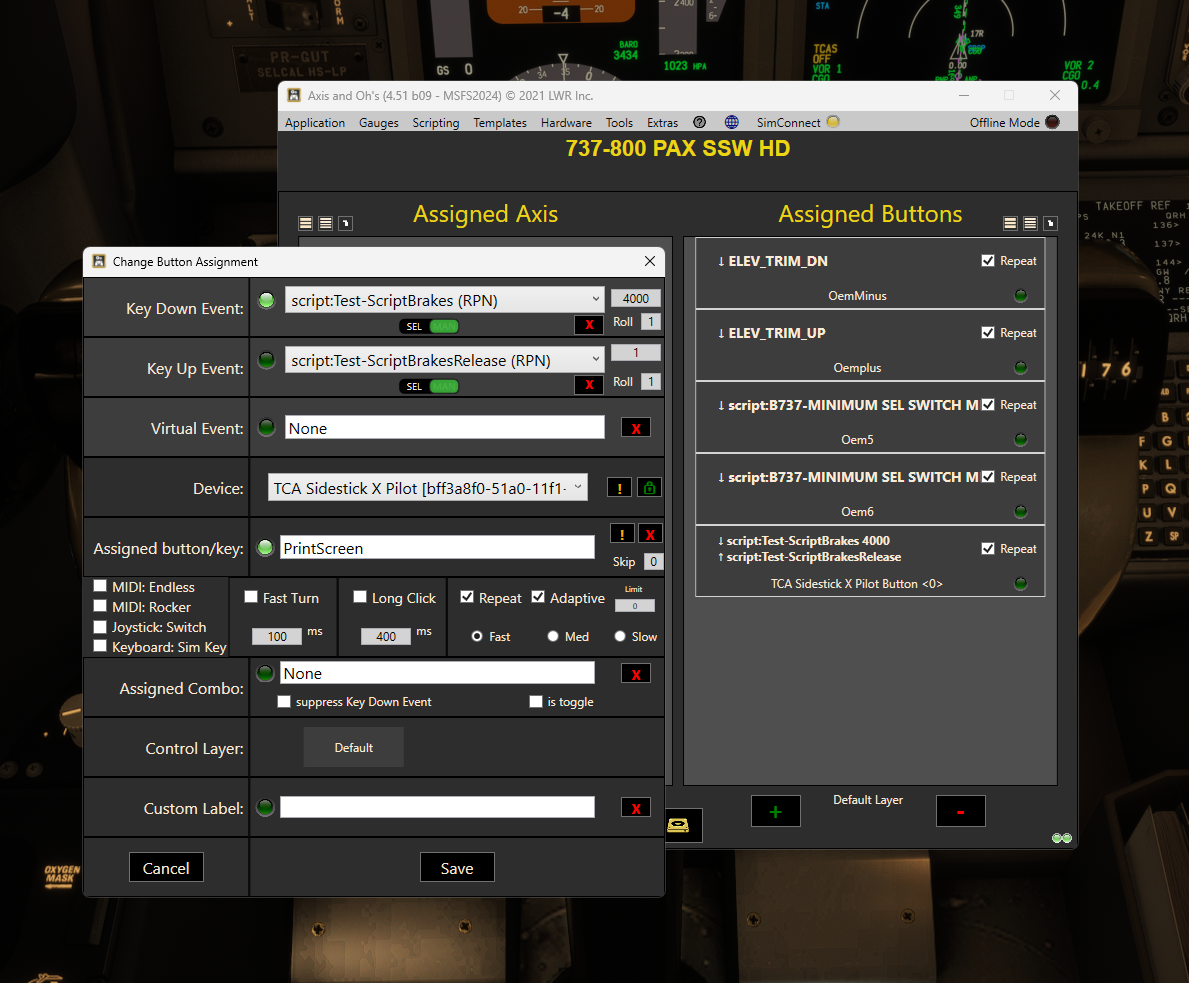
Task: Enable the Long Click checkbox
Action: click(360, 597)
